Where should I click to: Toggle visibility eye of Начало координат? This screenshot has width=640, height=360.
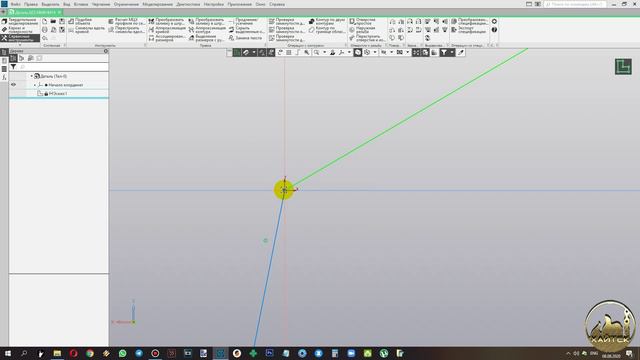(x=13, y=85)
